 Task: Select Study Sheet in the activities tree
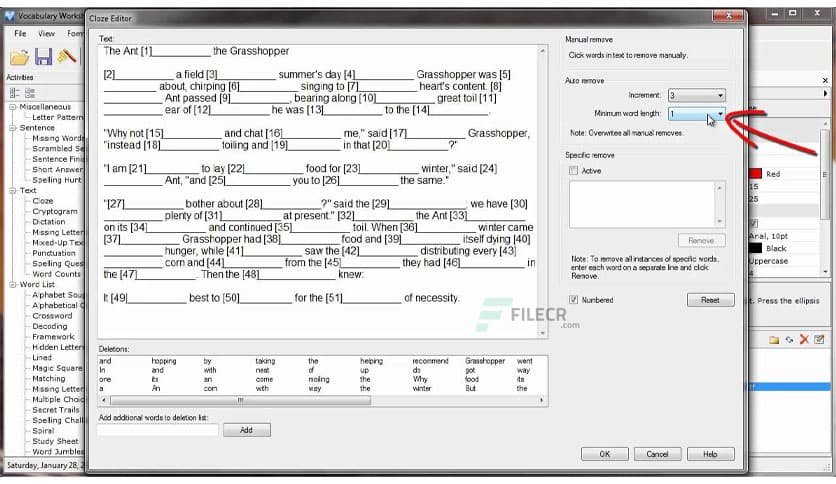55,441
